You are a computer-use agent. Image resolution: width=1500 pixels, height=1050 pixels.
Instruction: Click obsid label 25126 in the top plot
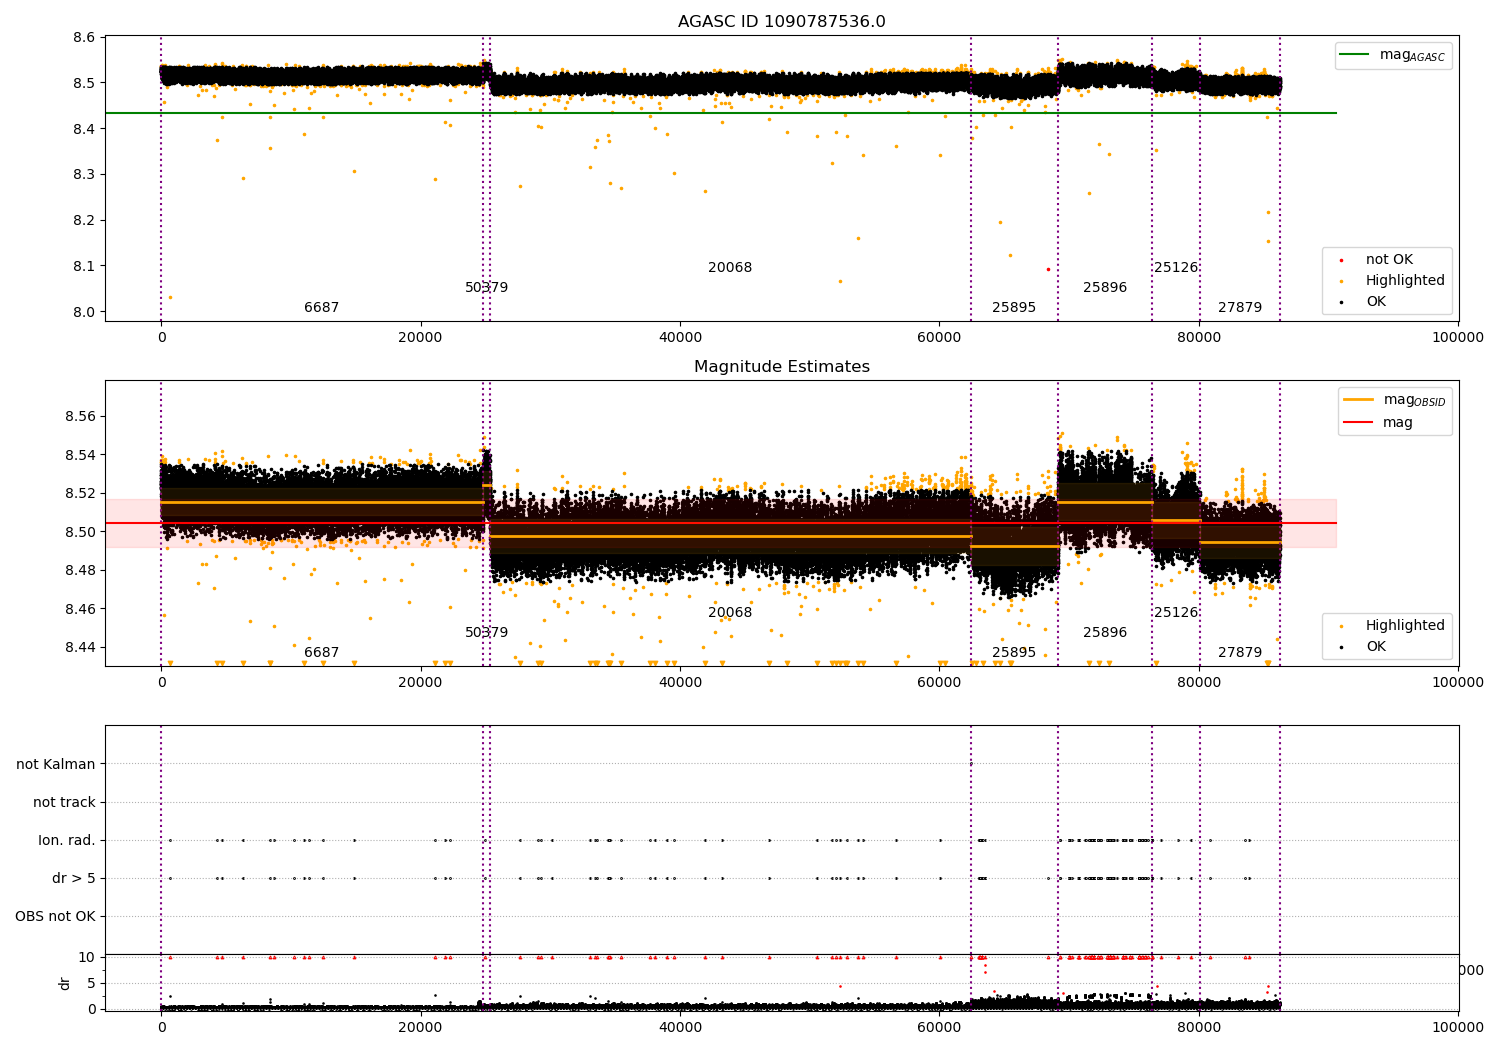[x=1176, y=268]
